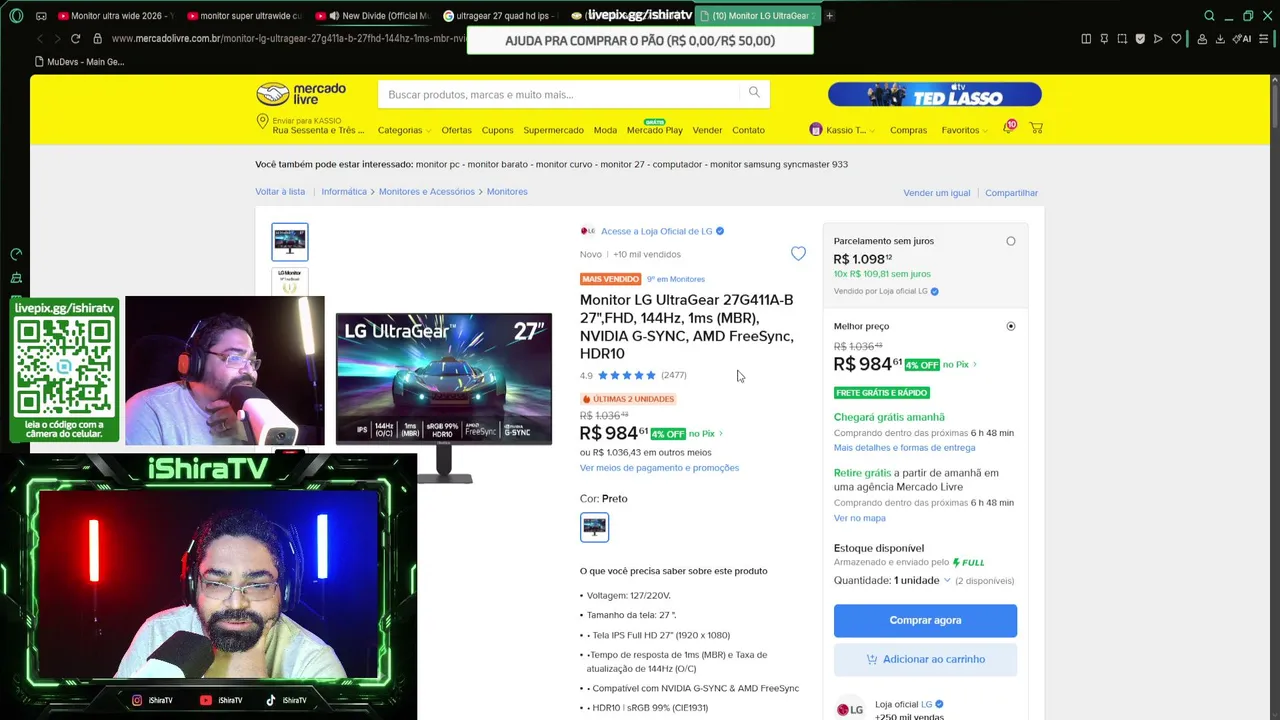Click Adicionar ao carrinho button

click(925, 659)
